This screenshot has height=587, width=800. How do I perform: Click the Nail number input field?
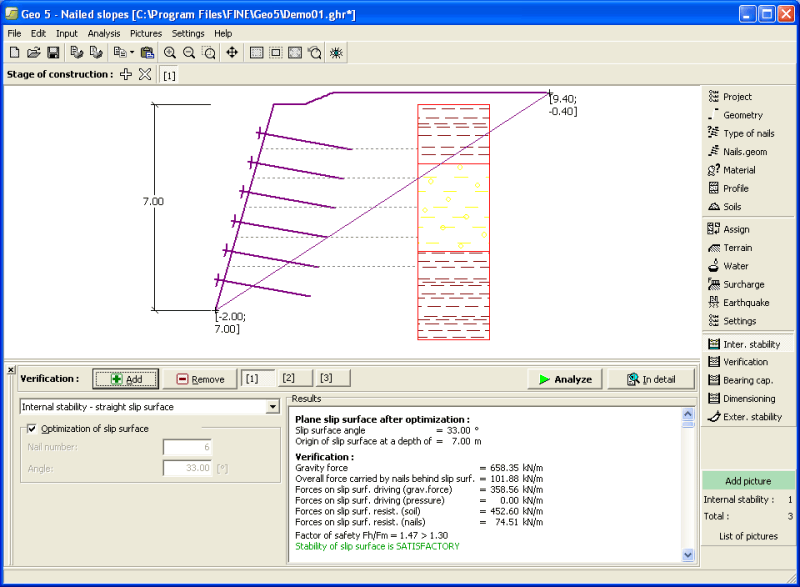187,447
